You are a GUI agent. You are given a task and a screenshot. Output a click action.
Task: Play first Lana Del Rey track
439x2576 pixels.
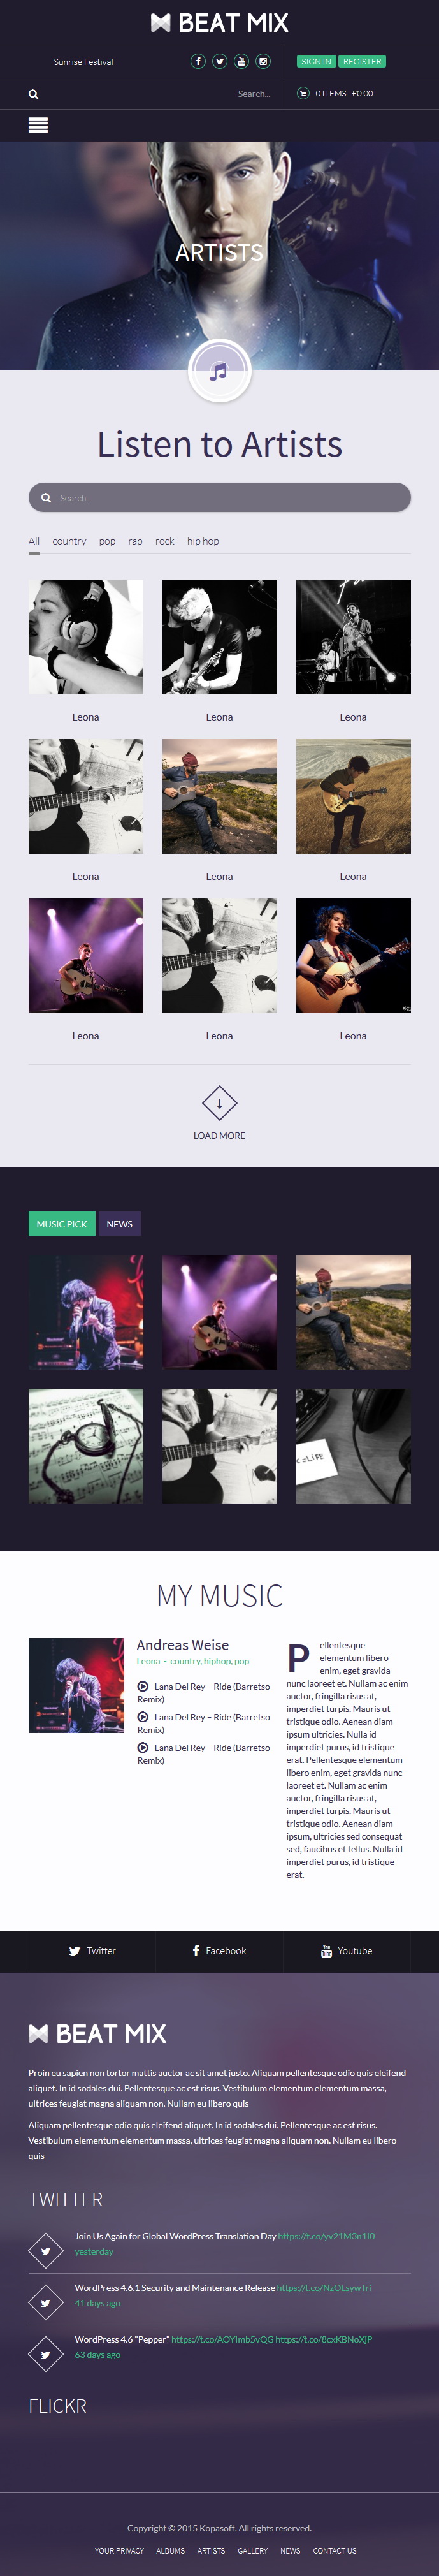click(x=143, y=1686)
